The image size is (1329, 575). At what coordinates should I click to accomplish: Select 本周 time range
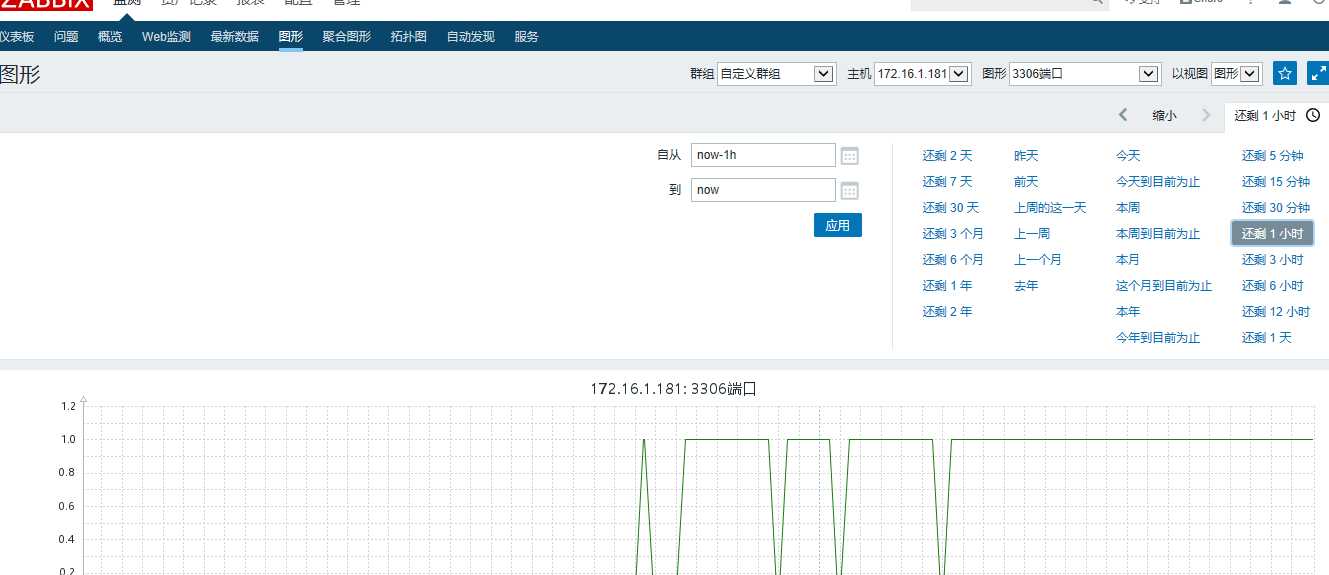[x=1128, y=208]
